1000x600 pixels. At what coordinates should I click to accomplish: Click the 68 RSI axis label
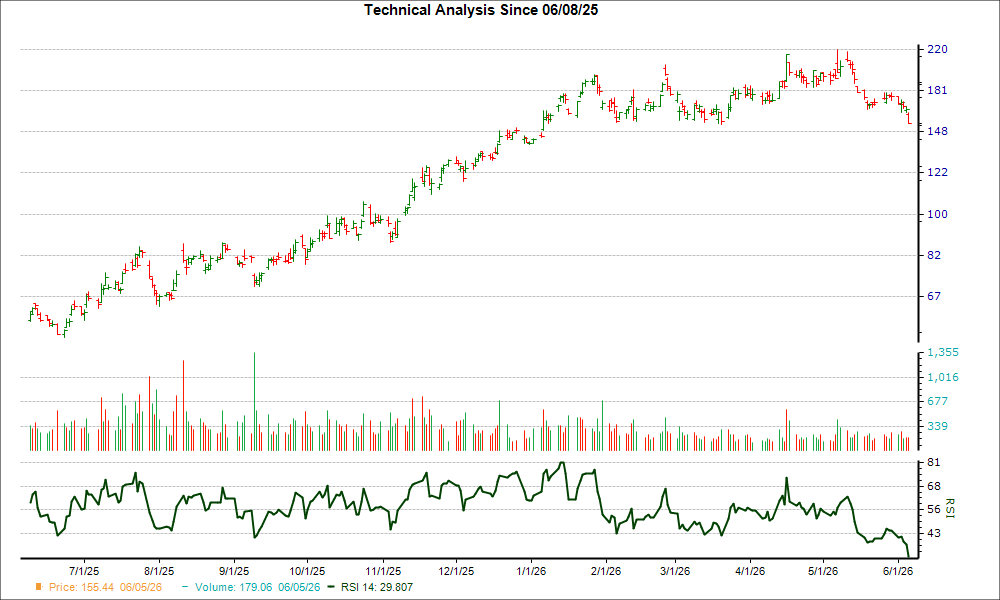(x=934, y=487)
